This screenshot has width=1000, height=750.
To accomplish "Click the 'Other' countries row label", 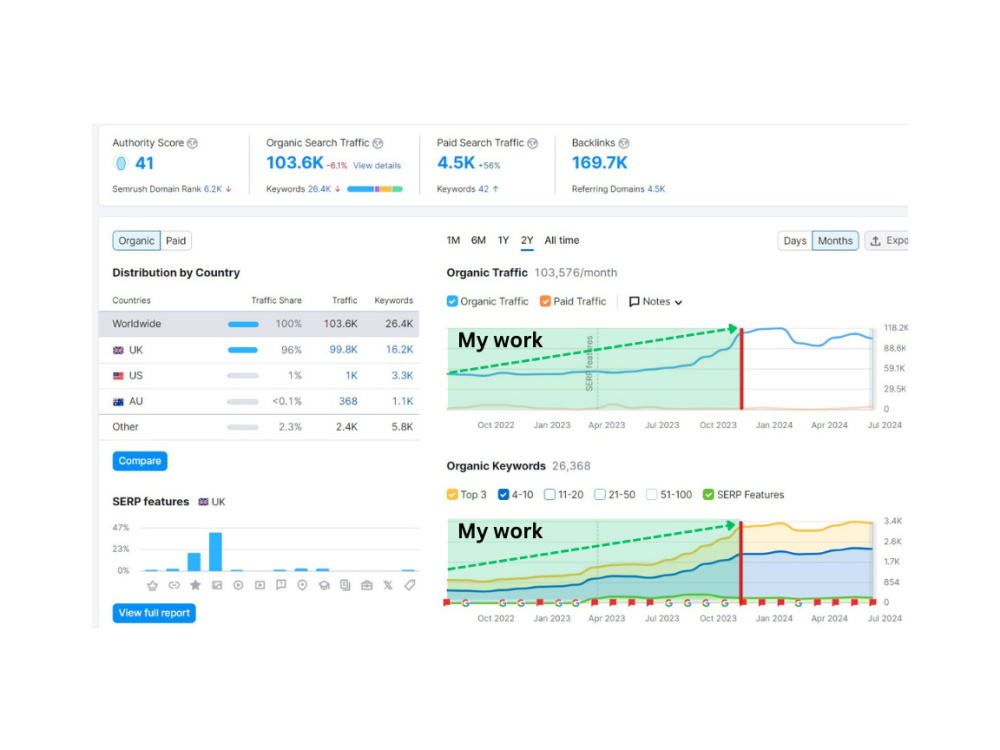I will tap(126, 427).
